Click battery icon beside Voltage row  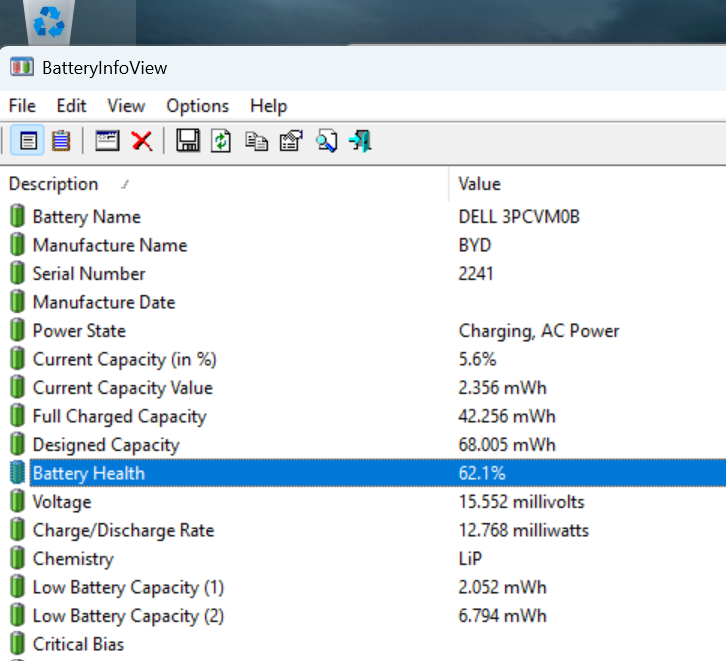(17, 501)
